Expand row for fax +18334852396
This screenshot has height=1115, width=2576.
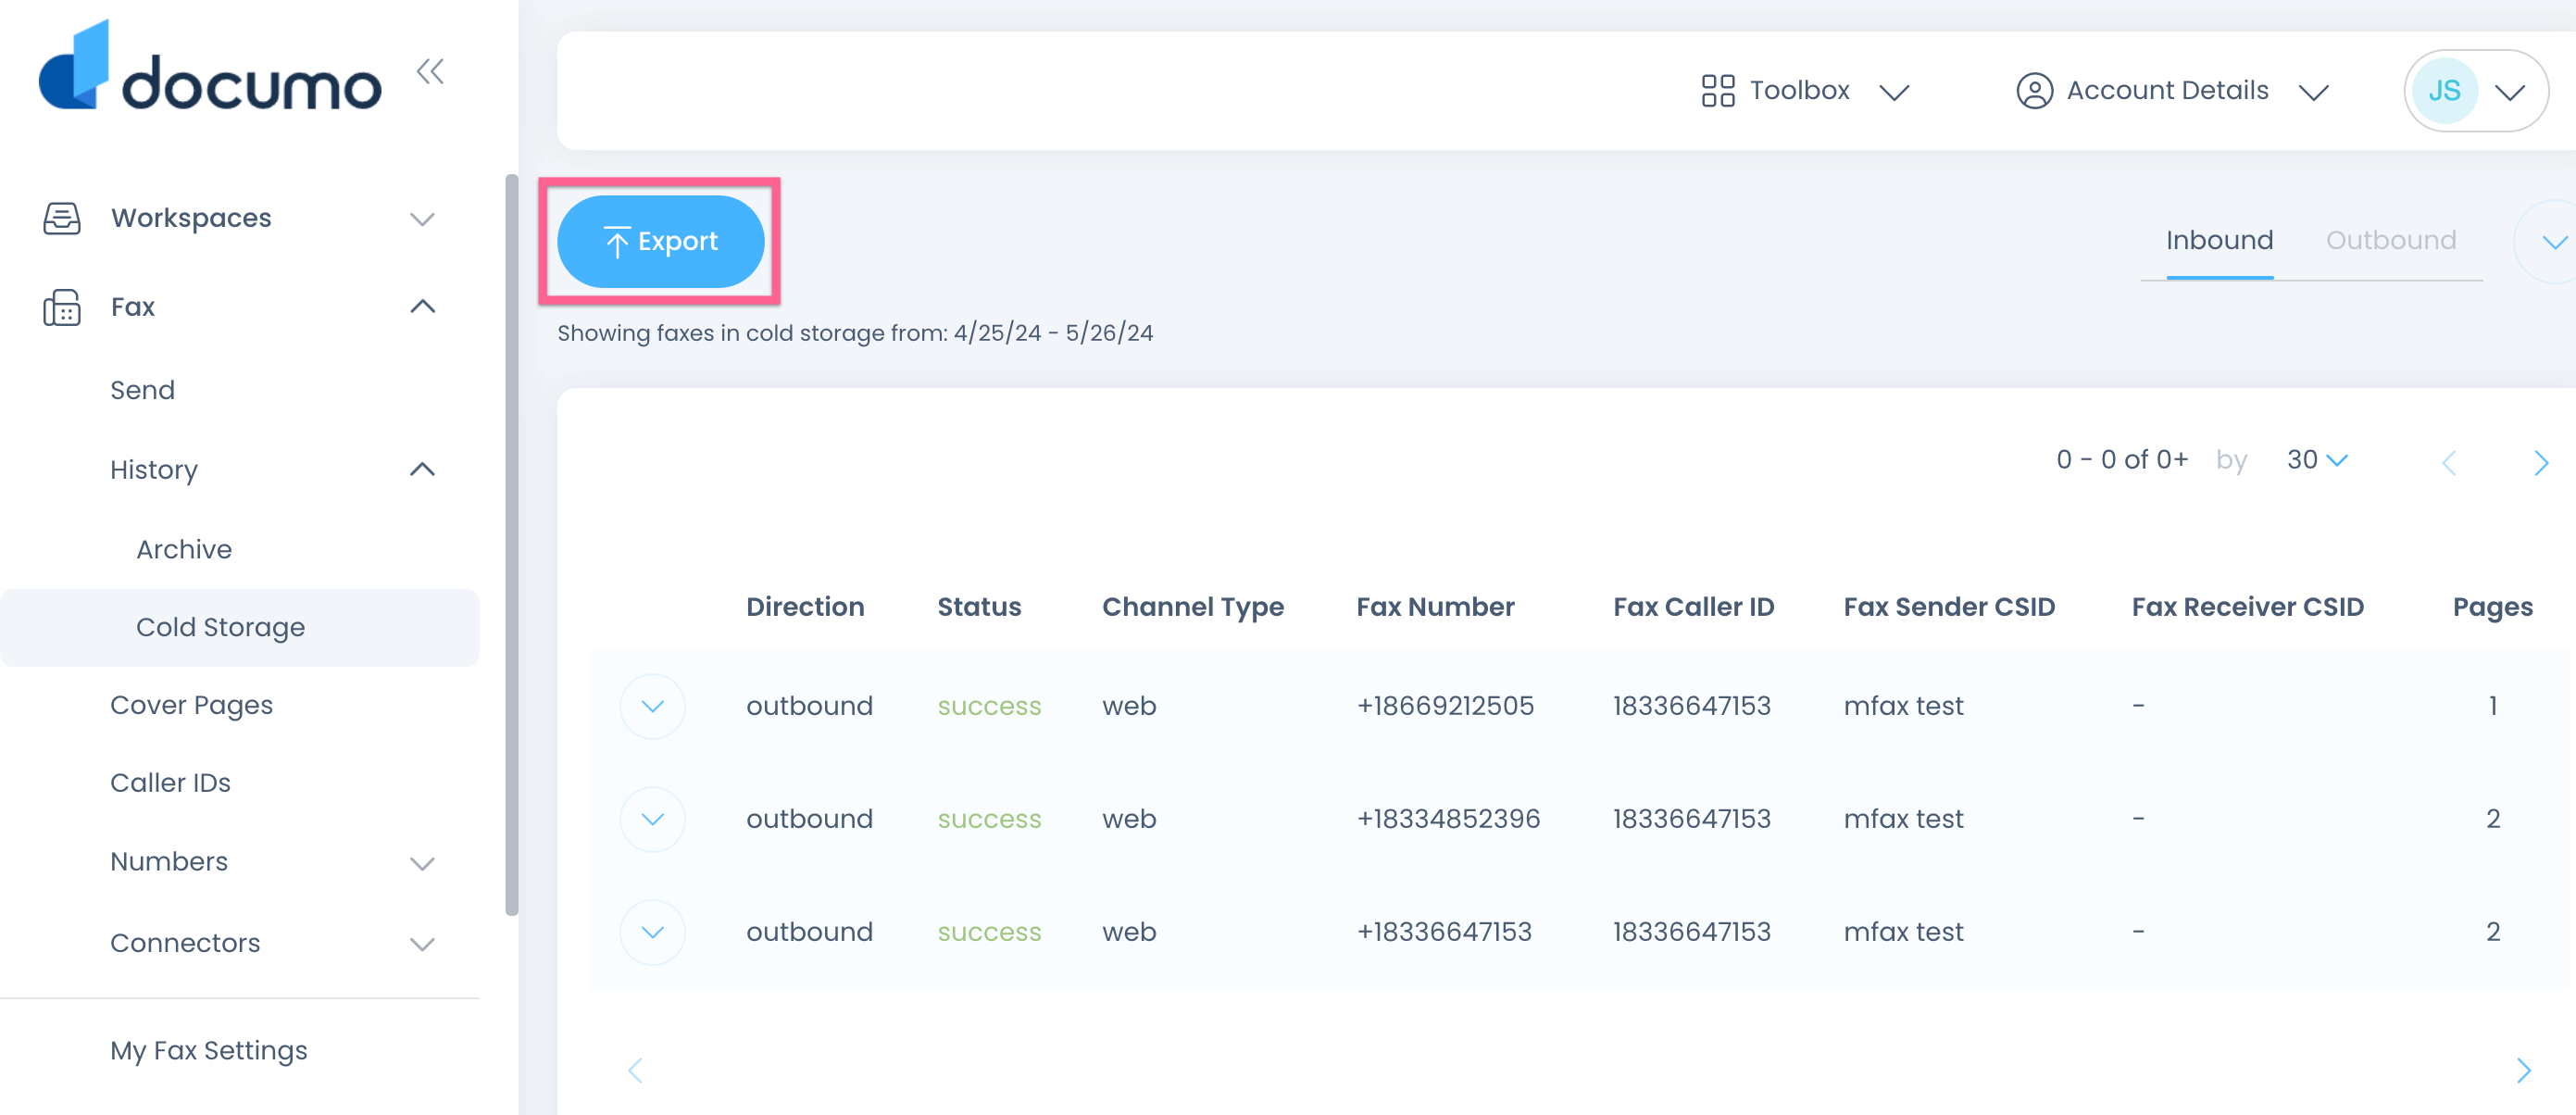pyautogui.click(x=652, y=819)
